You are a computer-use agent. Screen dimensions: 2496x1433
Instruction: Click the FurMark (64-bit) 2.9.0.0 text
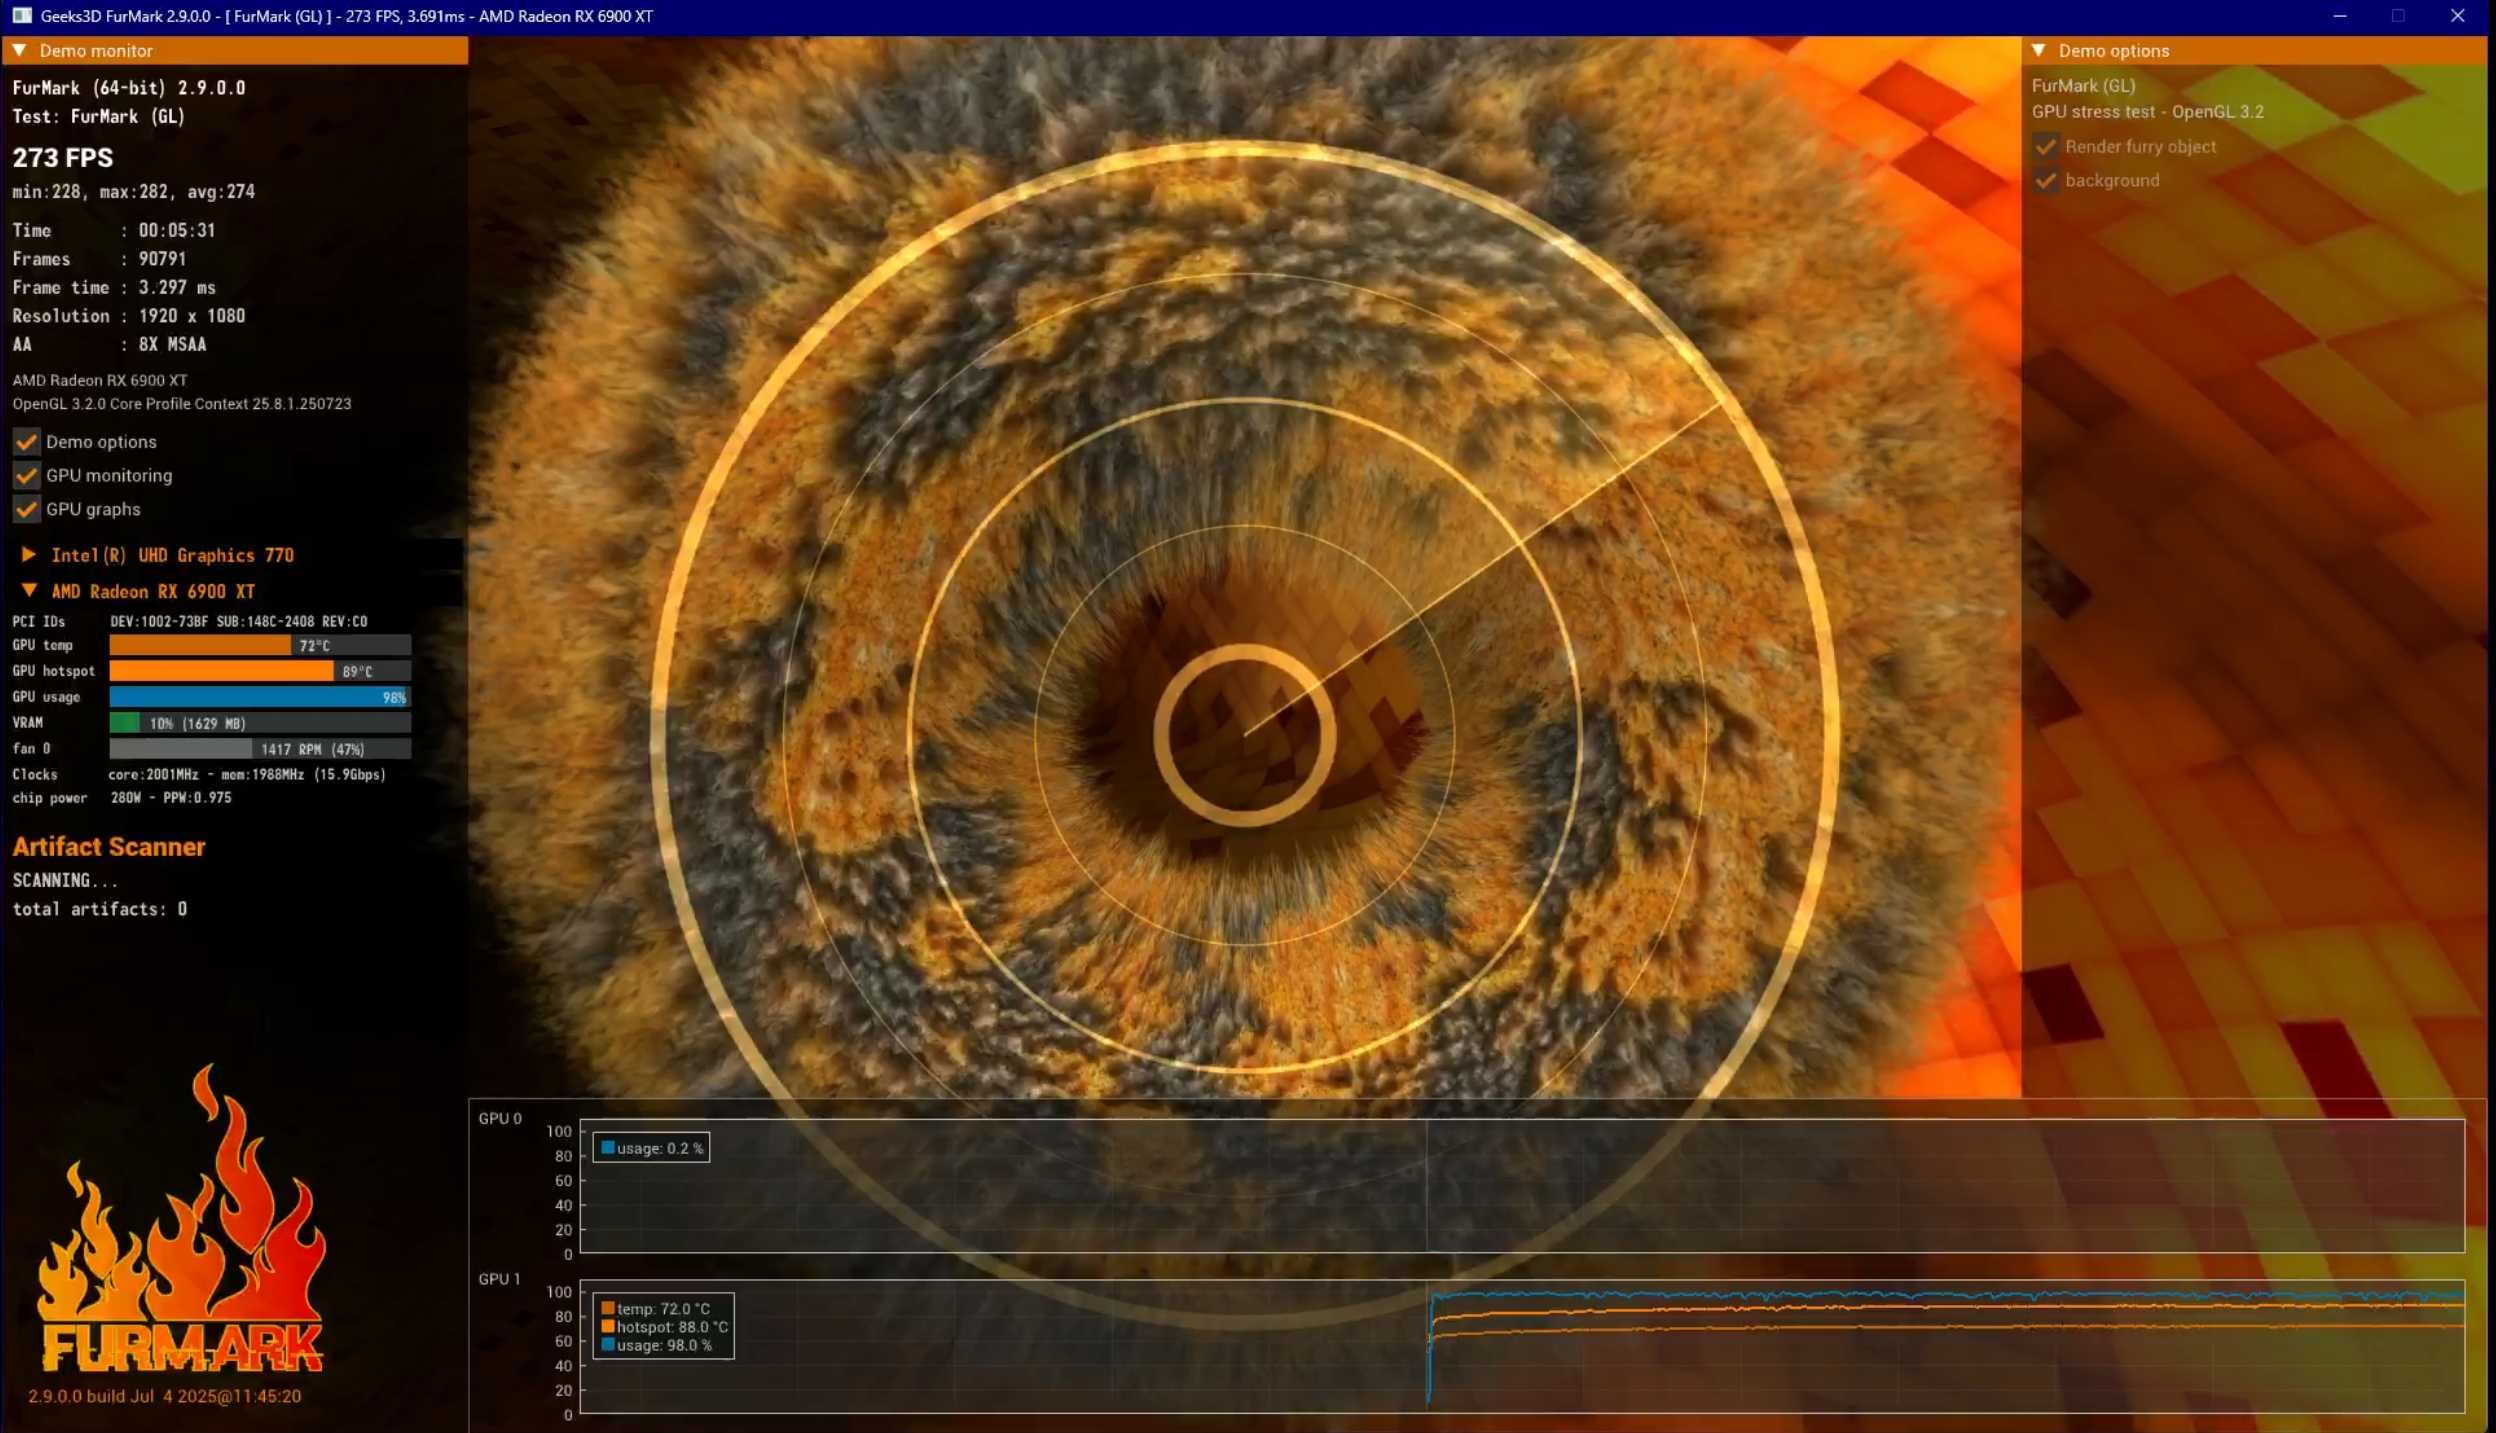(x=128, y=87)
